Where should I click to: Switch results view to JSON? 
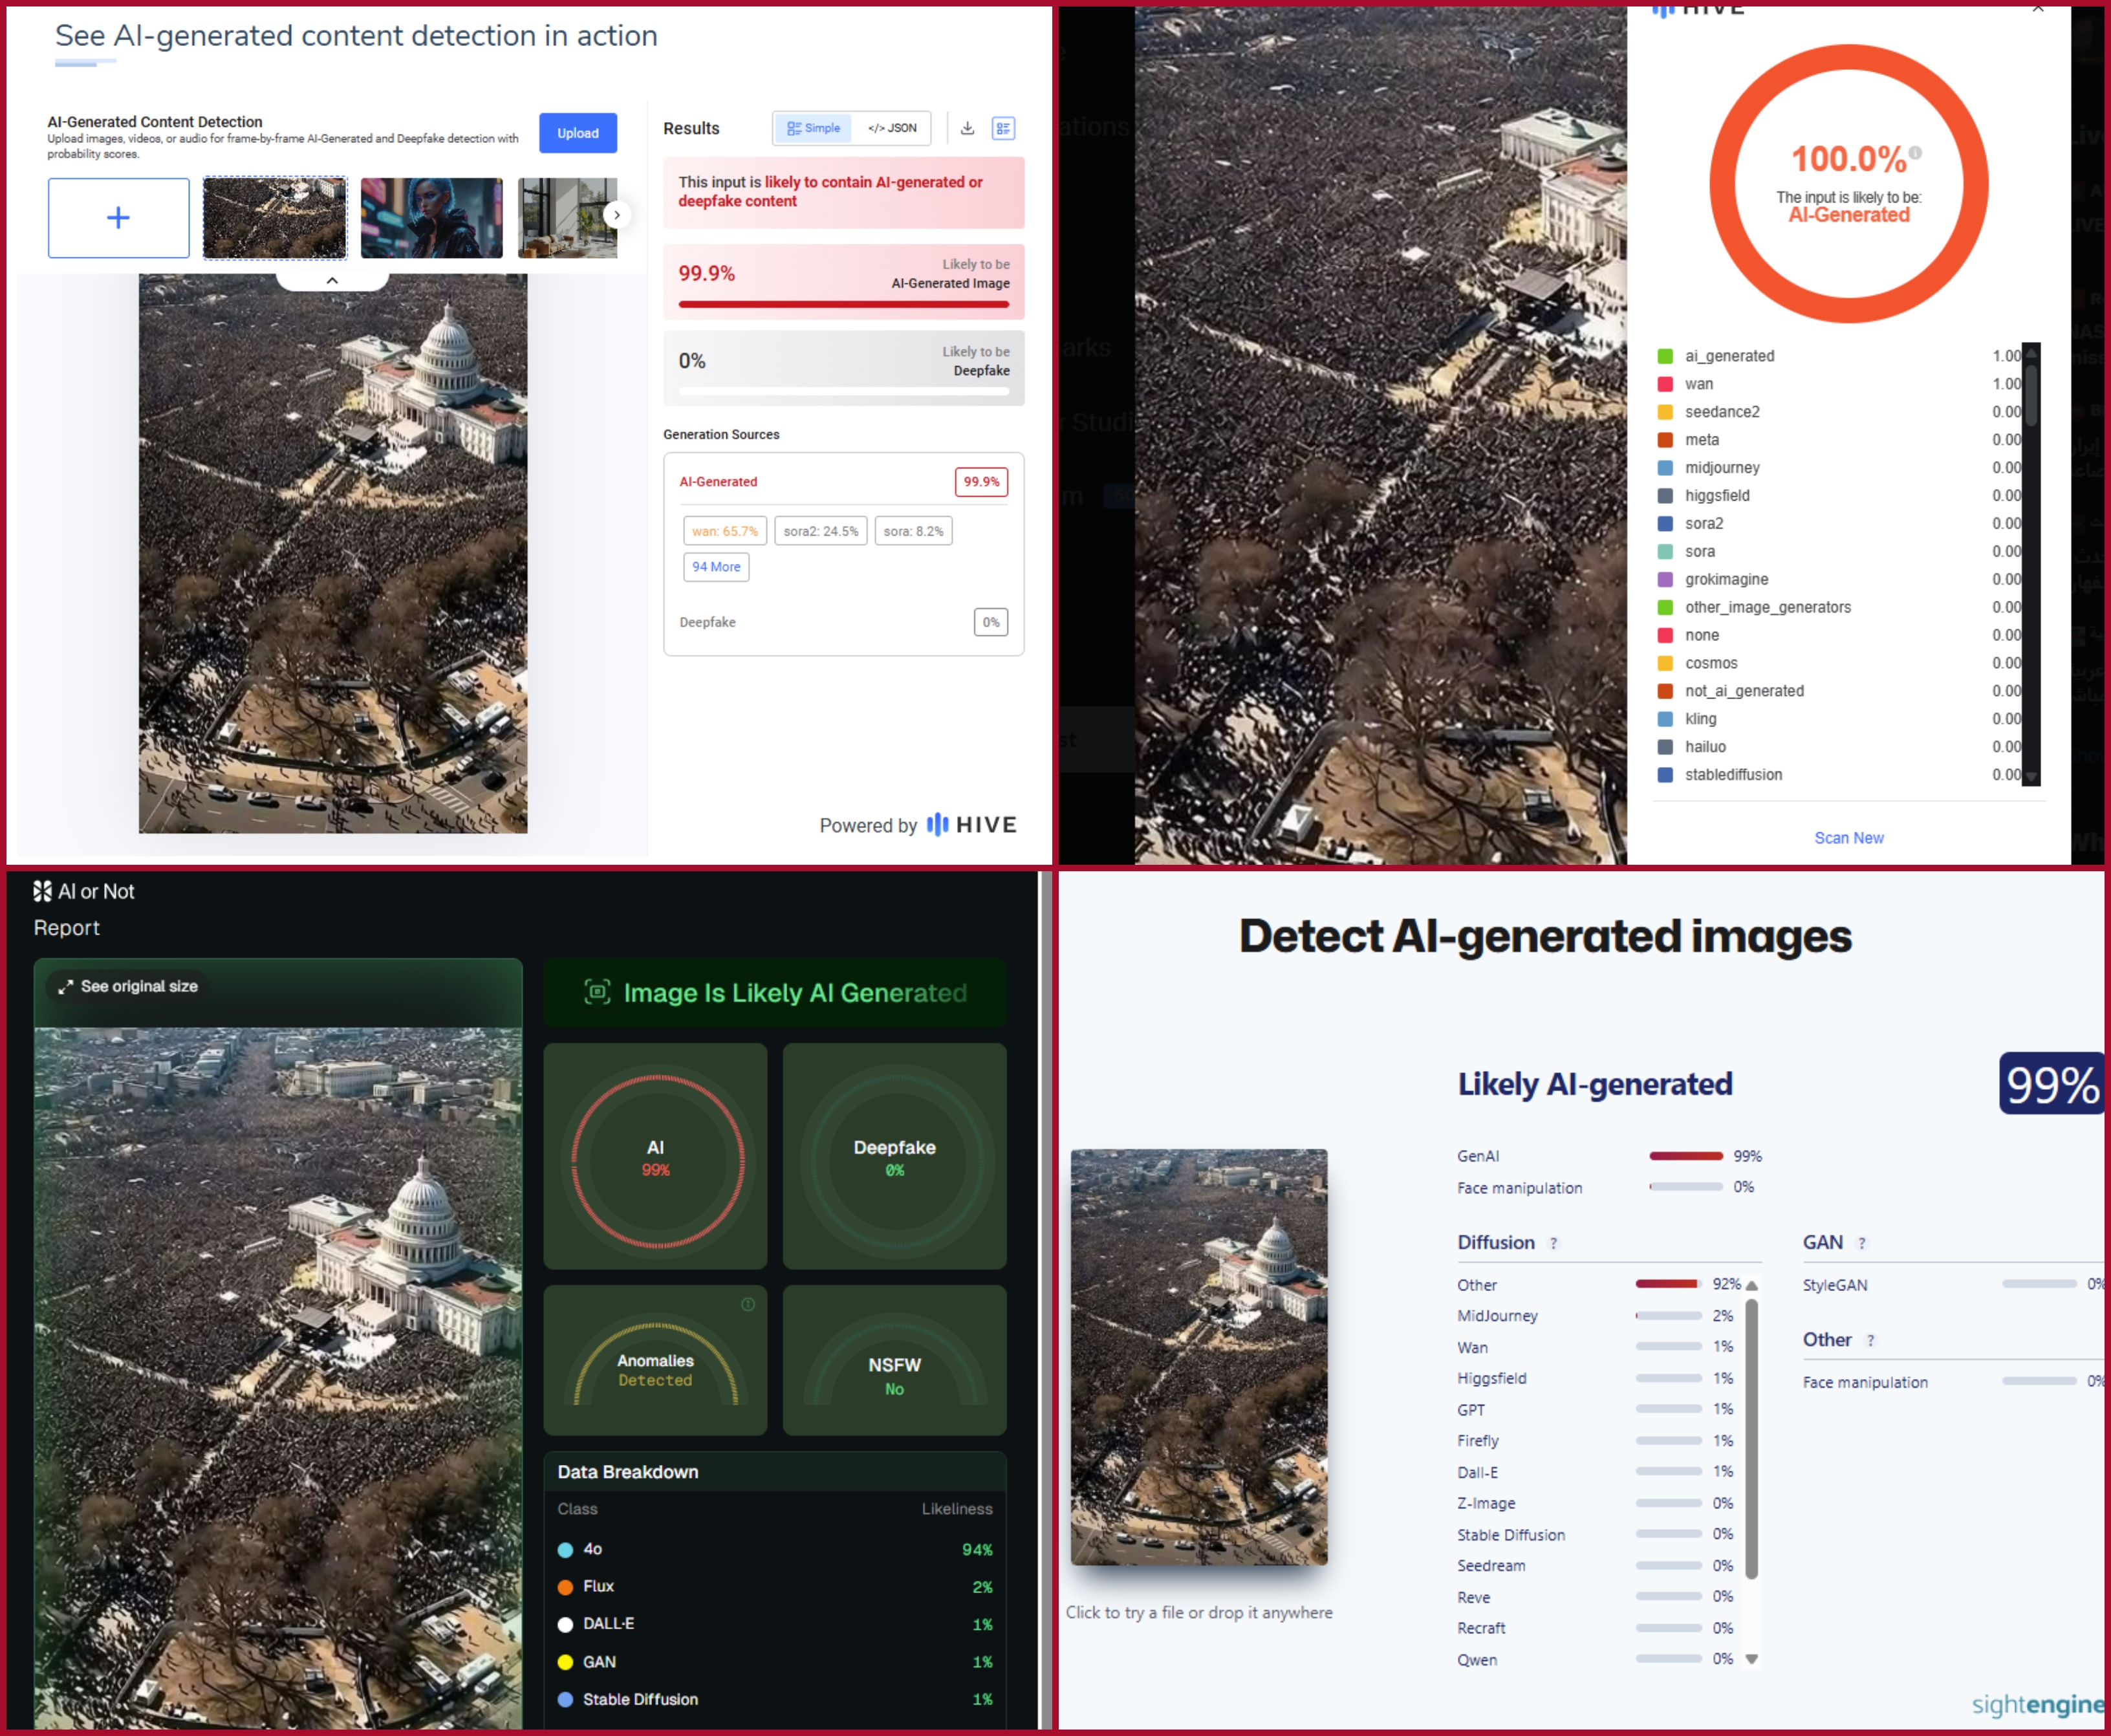pyautogui.click(x=892, y=128)
